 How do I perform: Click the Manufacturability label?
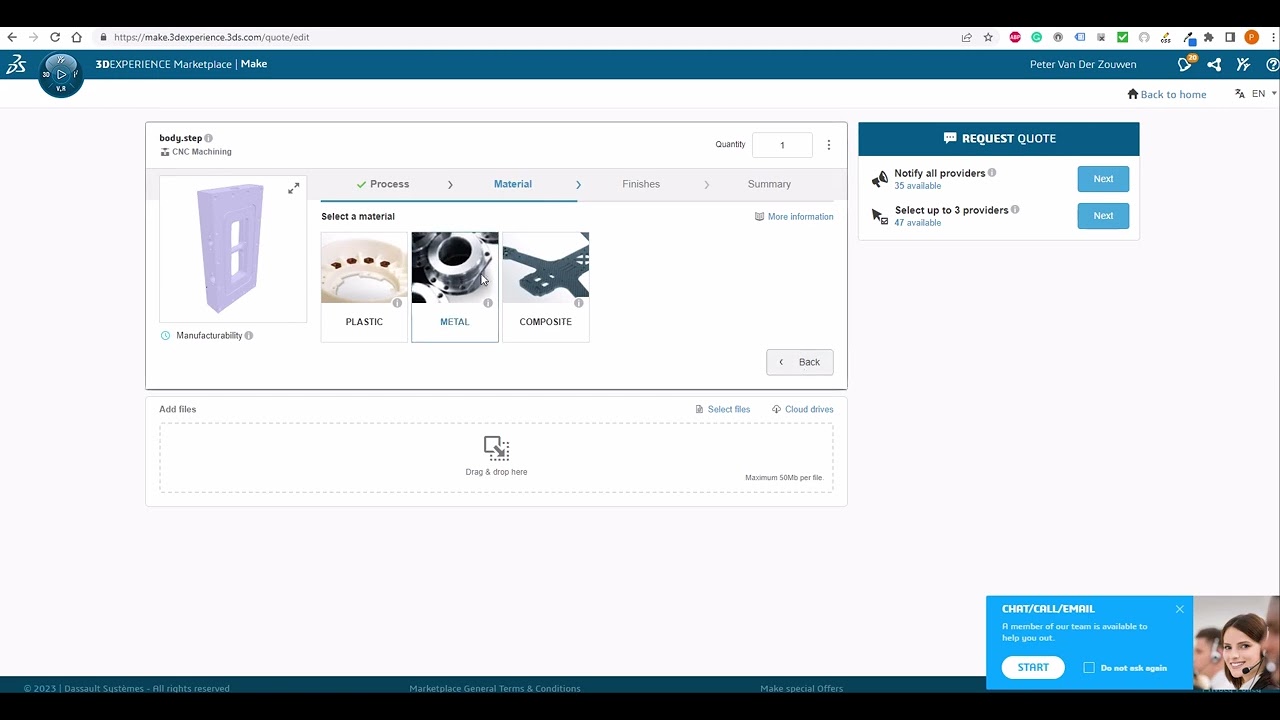(x=209, y=336)
